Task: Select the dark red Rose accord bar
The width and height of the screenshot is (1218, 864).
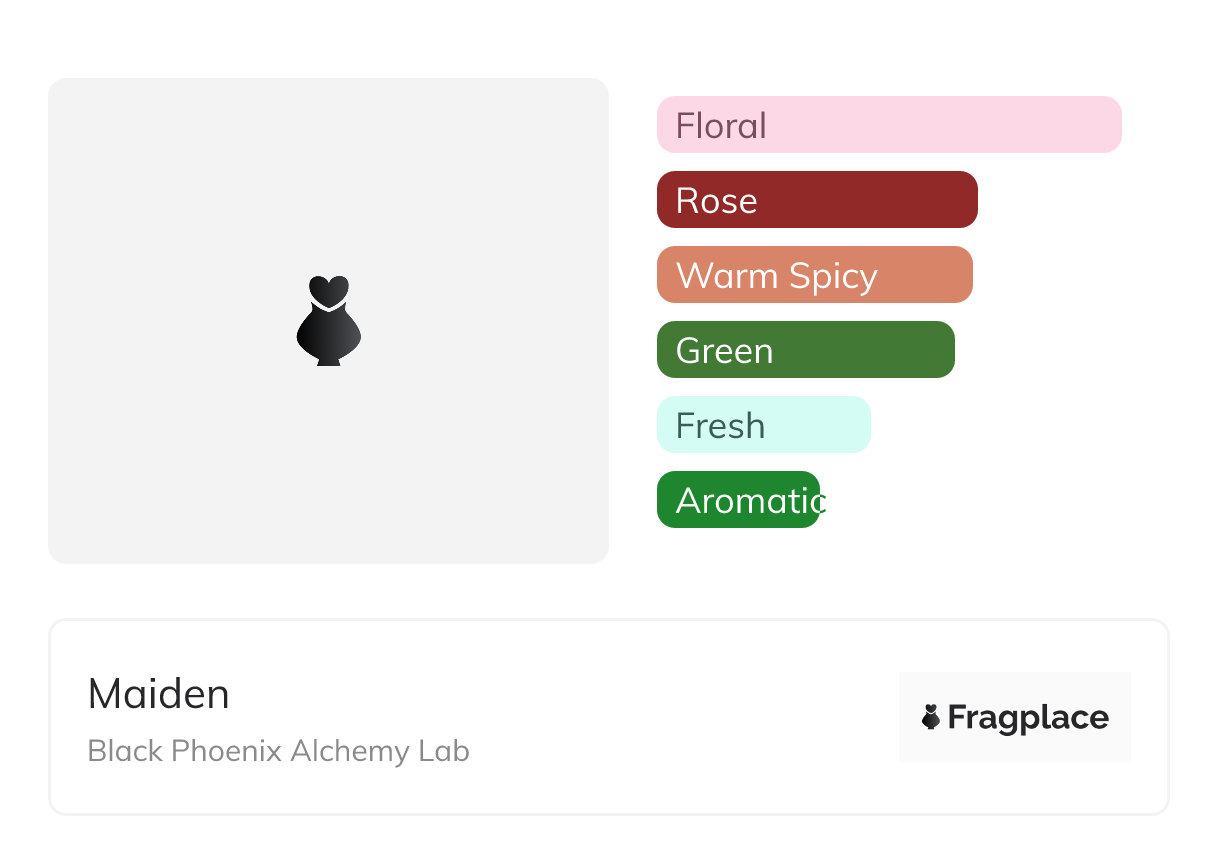Action: pos(816,200)
